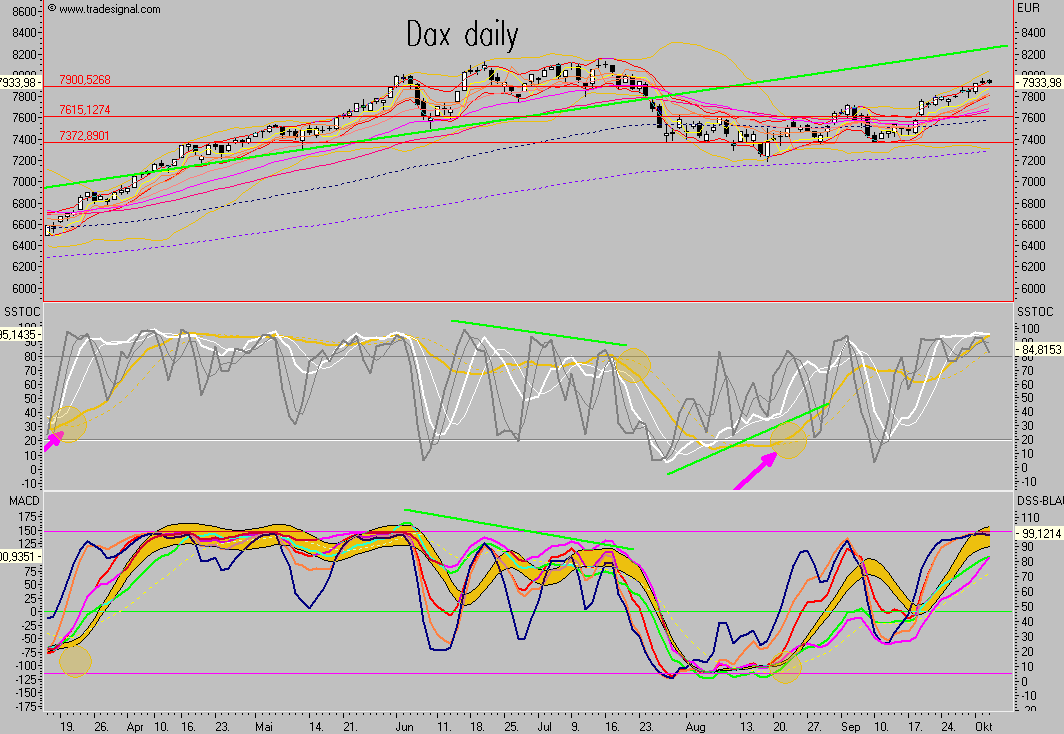Select the 7900,5268 red level label
This screenshot has height=734, width=1064.
[82, 79]
